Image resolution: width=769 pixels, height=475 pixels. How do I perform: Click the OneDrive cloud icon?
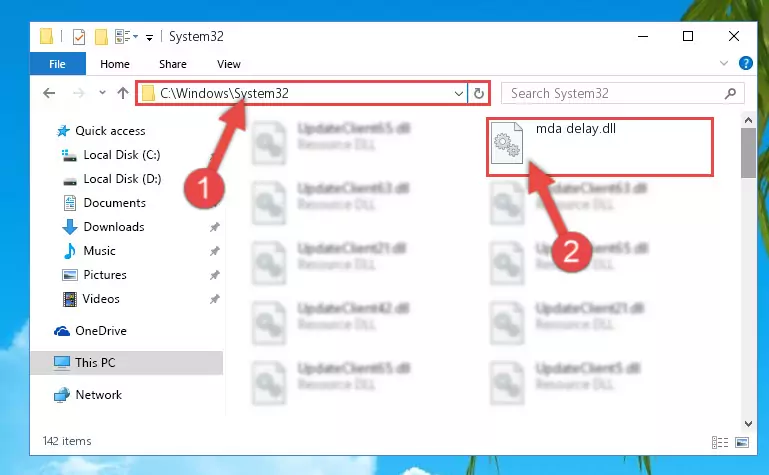(x=62, y=331)
